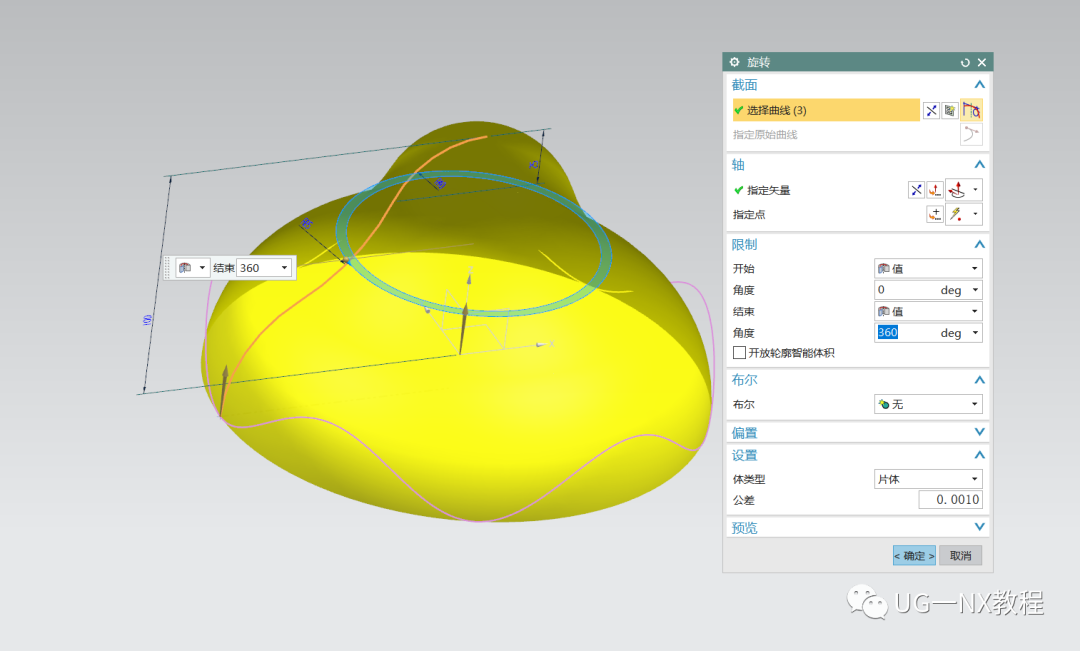Collapse the 限制 section
This screenshot has height=651, width=1080.
(979, 245)
